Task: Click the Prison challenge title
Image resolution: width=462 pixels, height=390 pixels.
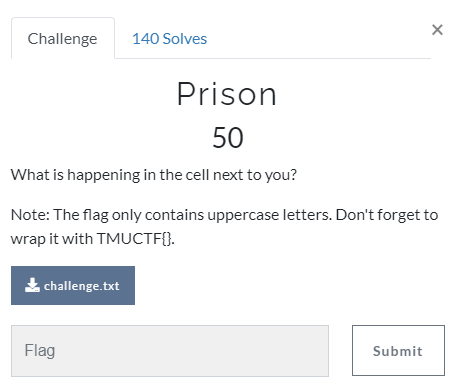Action: [227, 95]
